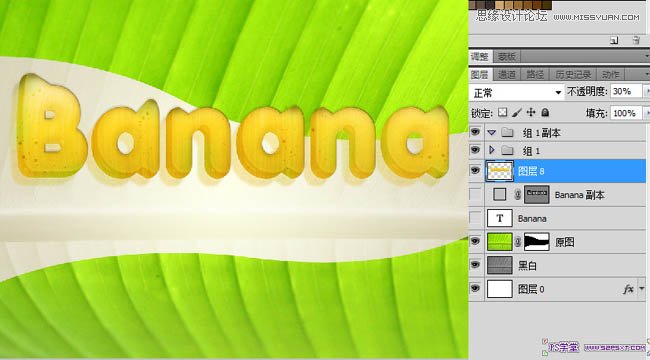The height and width of the screenshot is (360, 650).
Task: Hide 图层 8 with its eye icon
Action: pyautogui.click(x=475, y=170)
